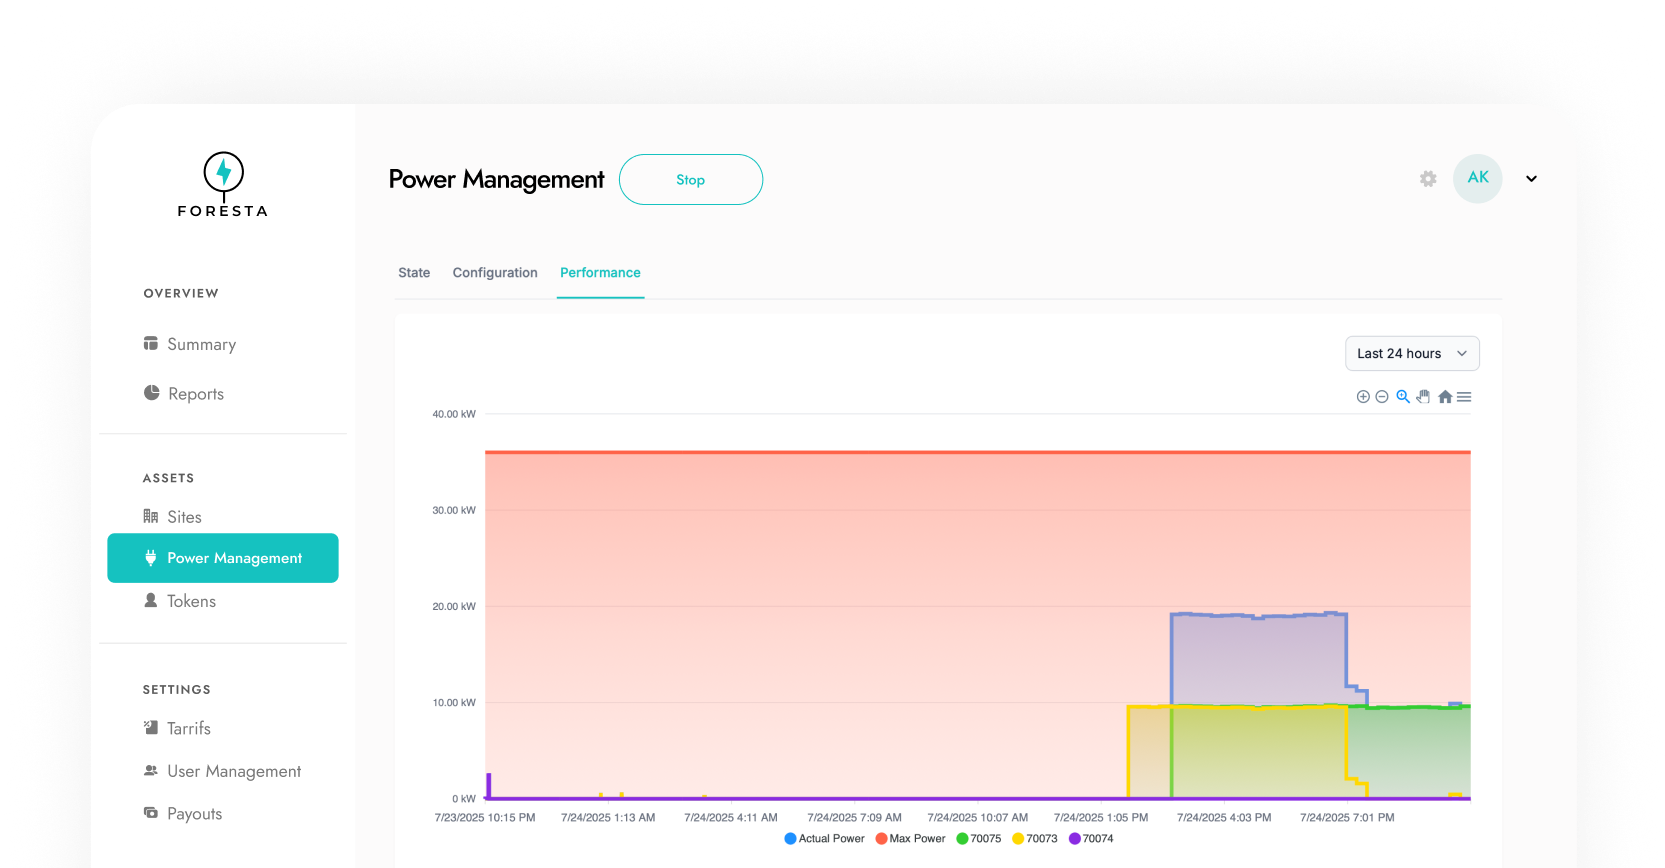Open User Management settings
Viewport: 1665px width, 868px height.
tap(234, 771)
